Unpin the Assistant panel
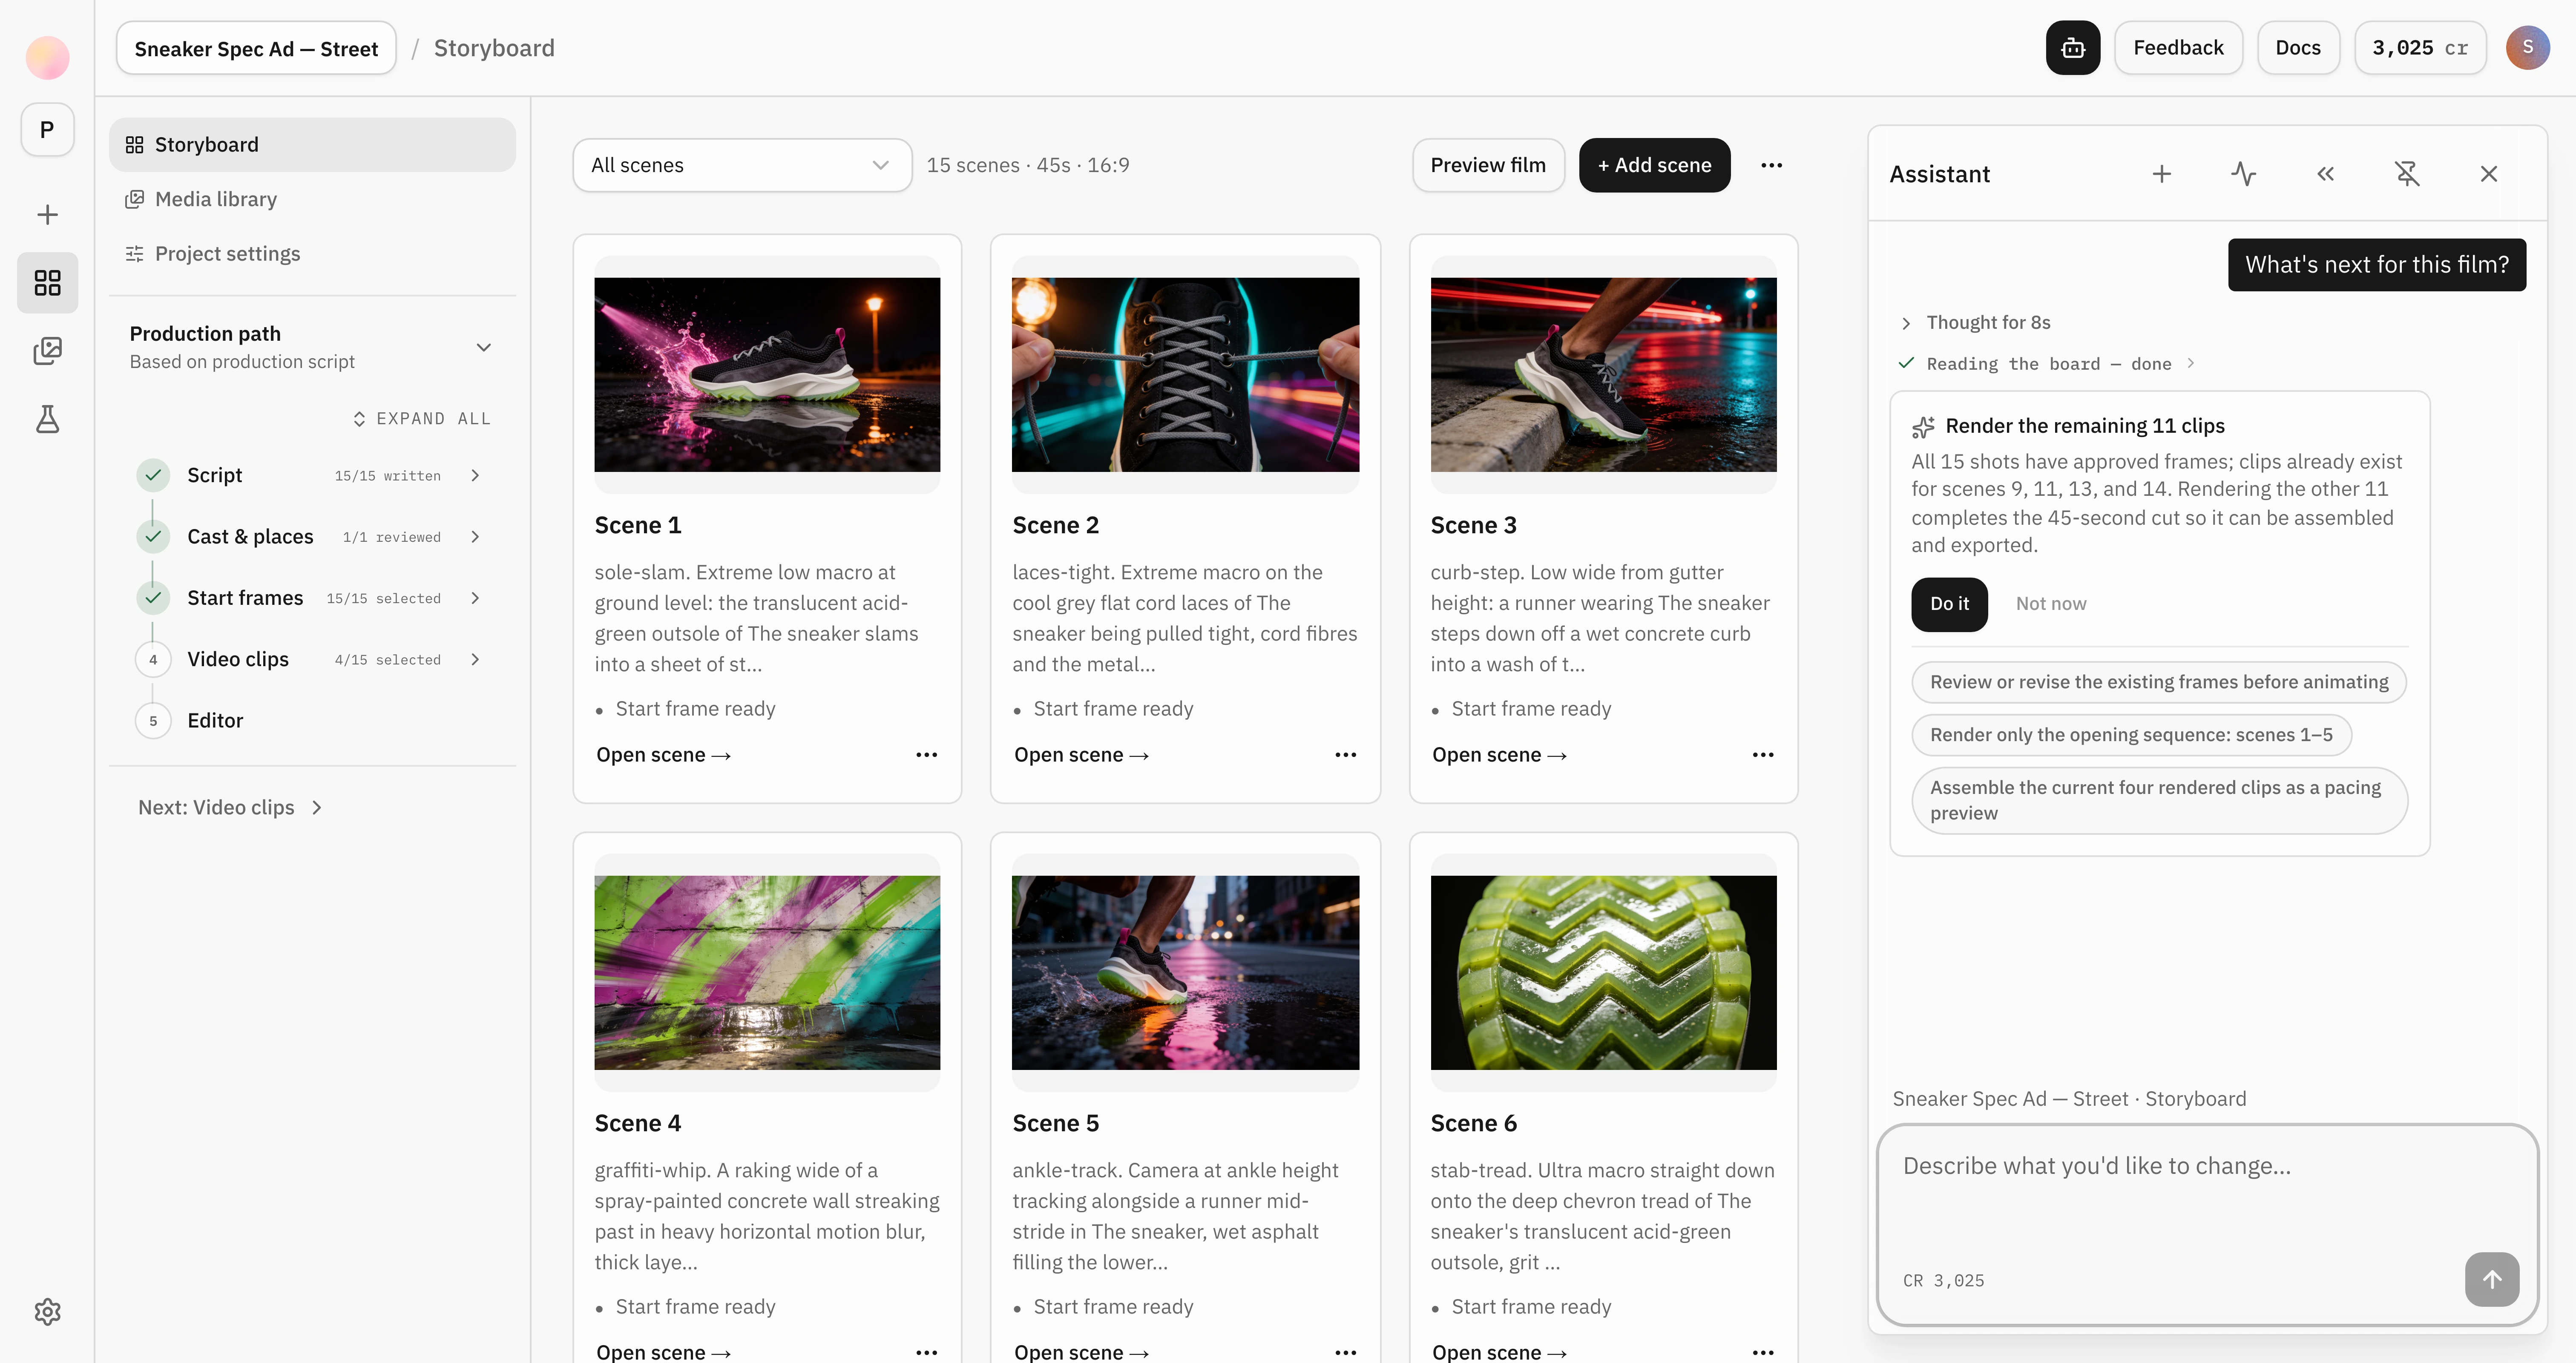This screenshot has height=1363, width=2576. pos(2407,174)
